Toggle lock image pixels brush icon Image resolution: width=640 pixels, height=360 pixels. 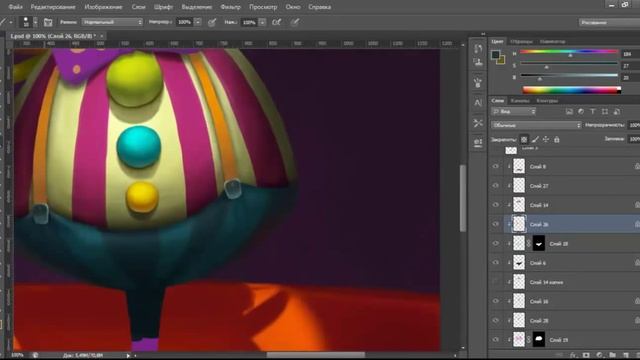click(x=535, y=140)
